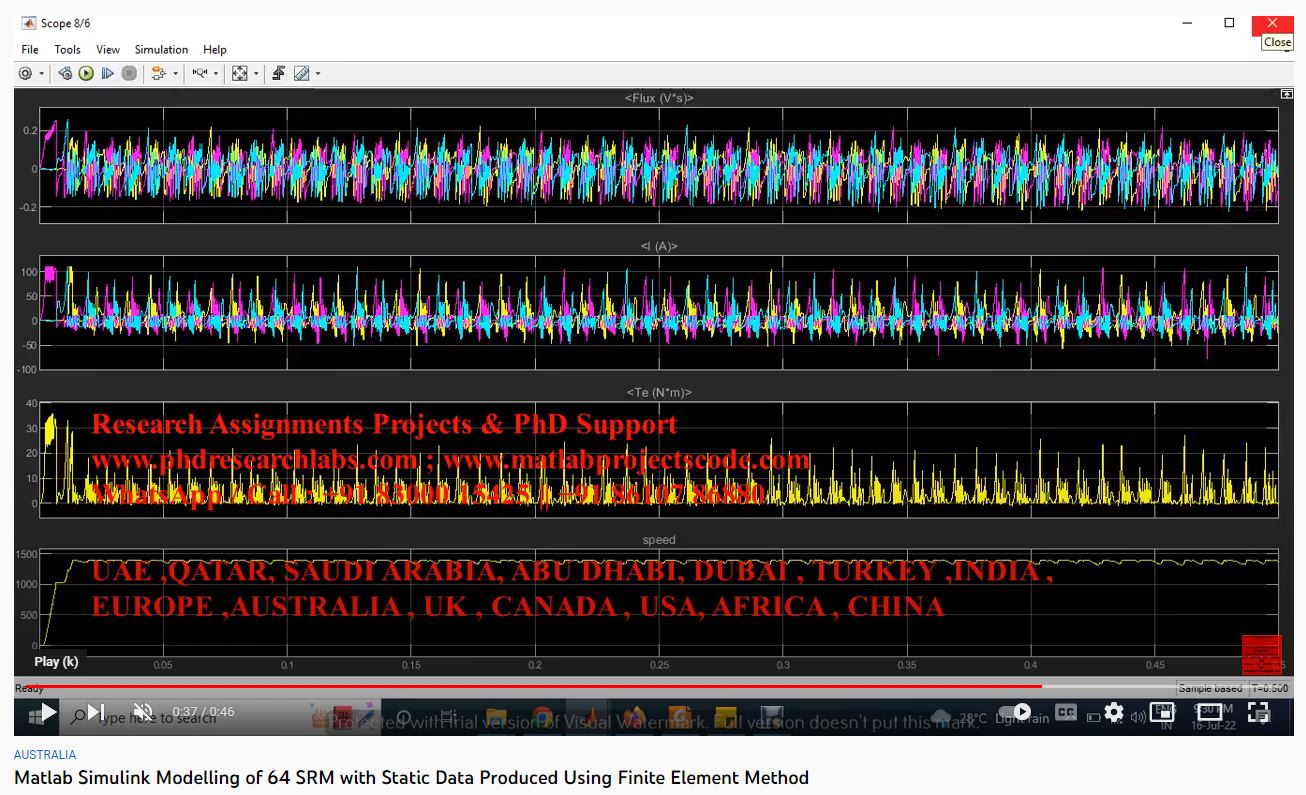This screenshot has width=1306, height=795.
Task: Select the Cursor Measurements ruler icon
Action: click(301, 74)
